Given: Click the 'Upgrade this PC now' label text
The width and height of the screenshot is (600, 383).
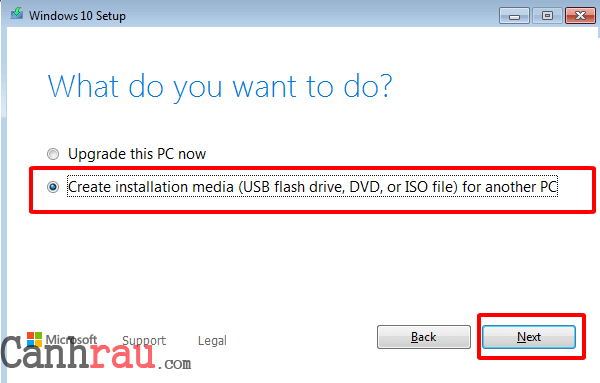Looking at the screenshot, I should (137, 154).
